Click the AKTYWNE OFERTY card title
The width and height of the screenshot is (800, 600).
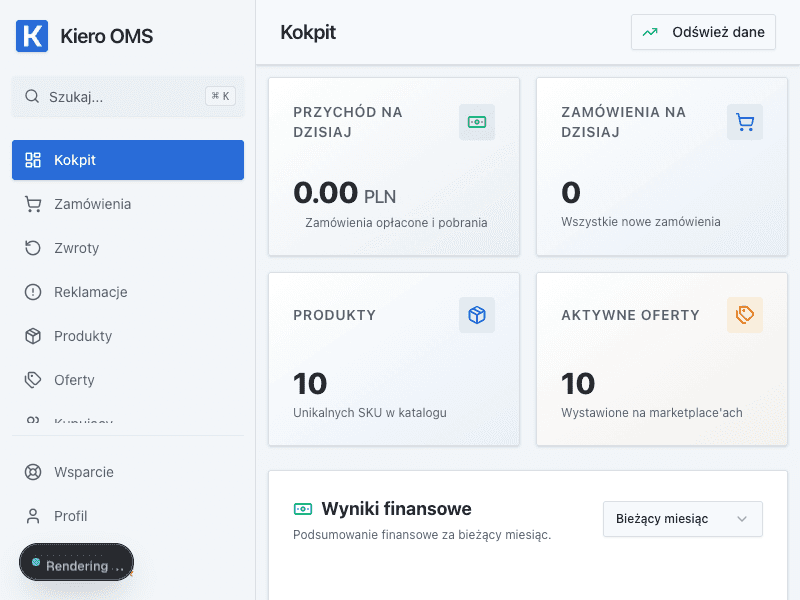click(631, 315)
